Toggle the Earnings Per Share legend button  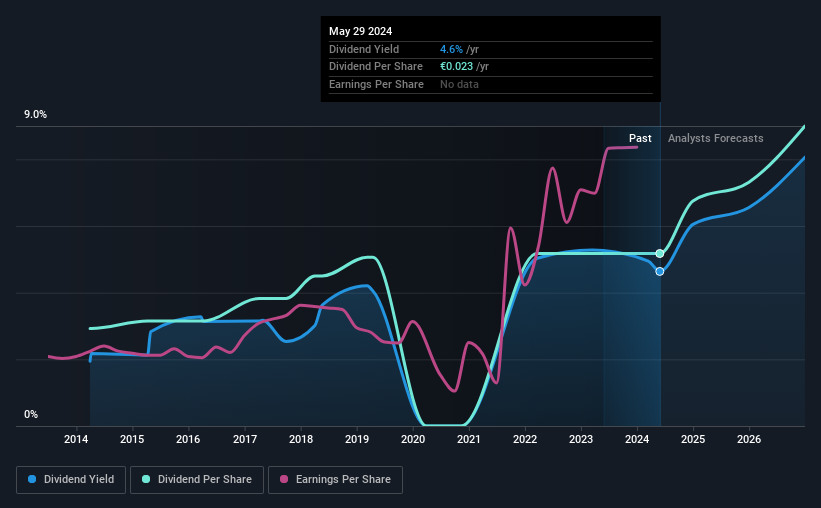(335, 480)
